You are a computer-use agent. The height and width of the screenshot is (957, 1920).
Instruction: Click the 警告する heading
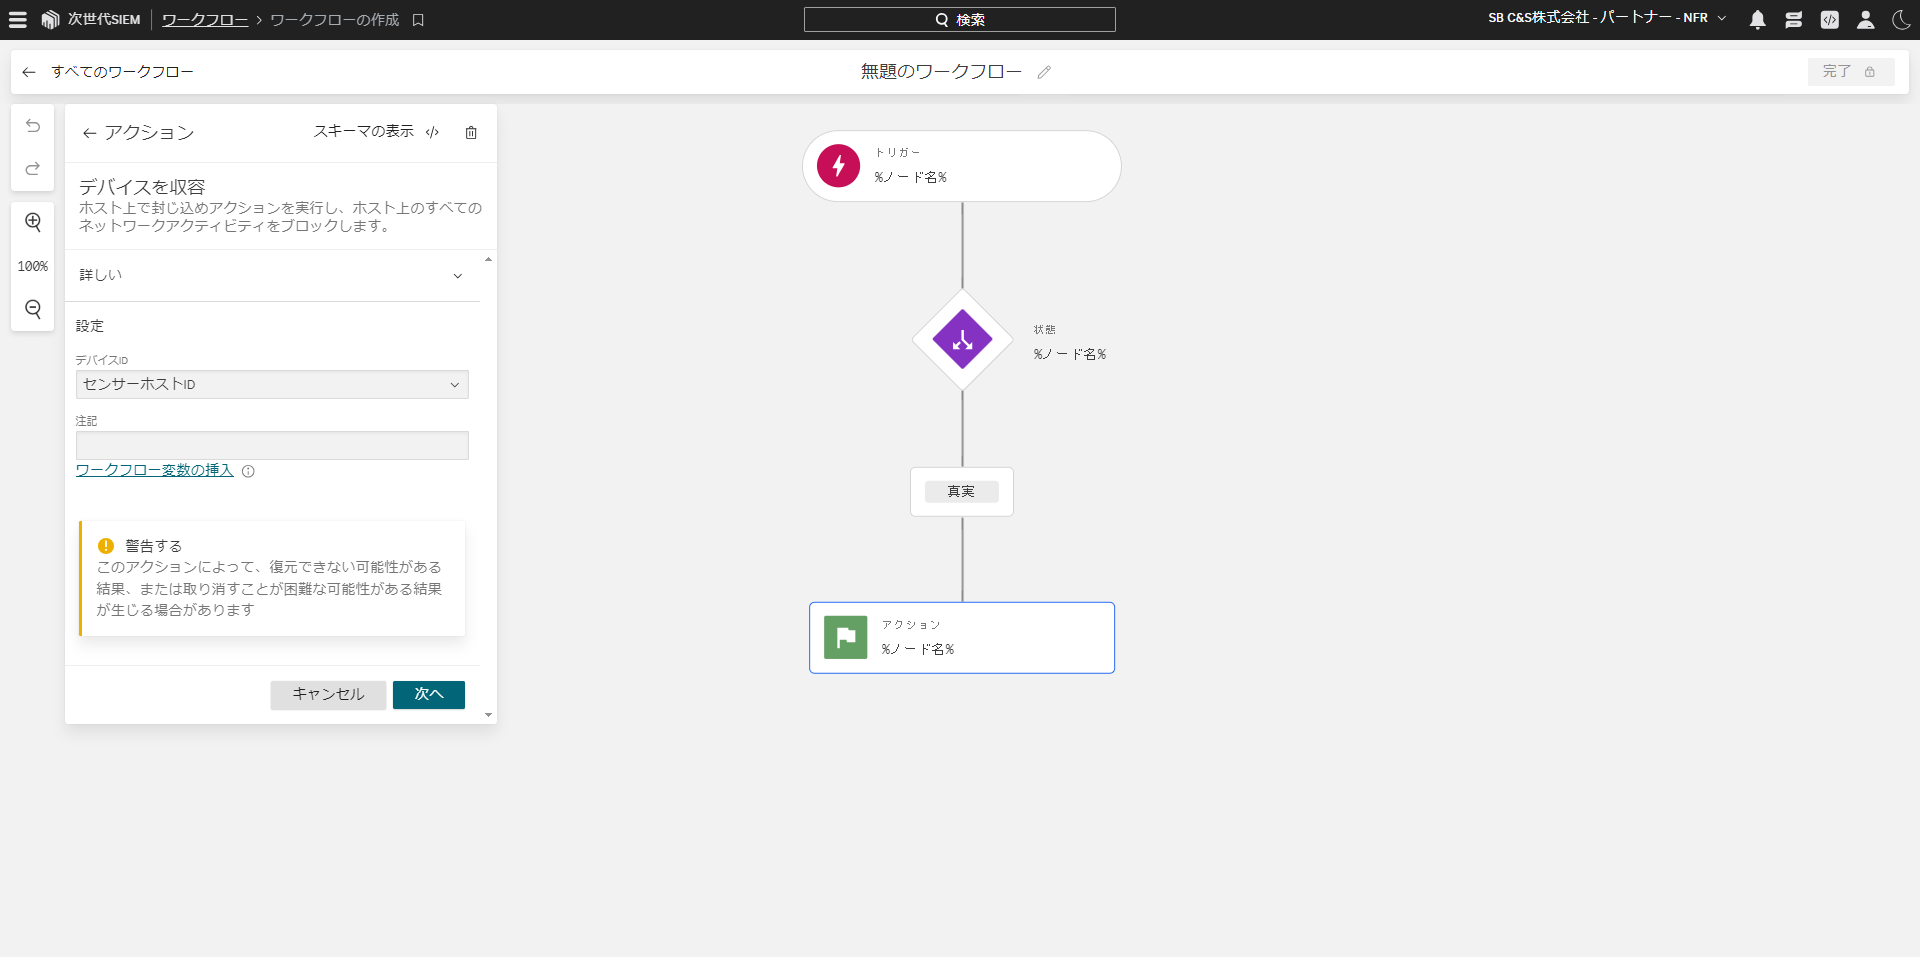[153, 546]
